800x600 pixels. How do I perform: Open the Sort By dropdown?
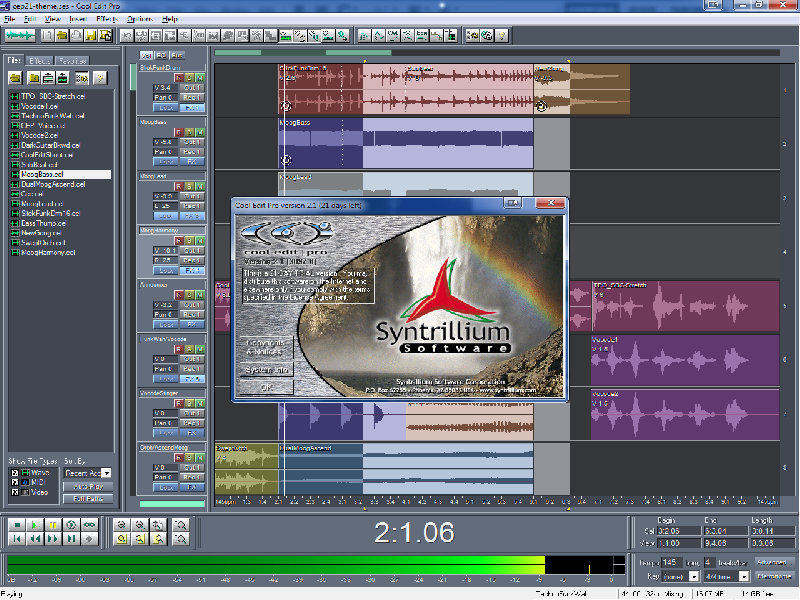(106, 473)
